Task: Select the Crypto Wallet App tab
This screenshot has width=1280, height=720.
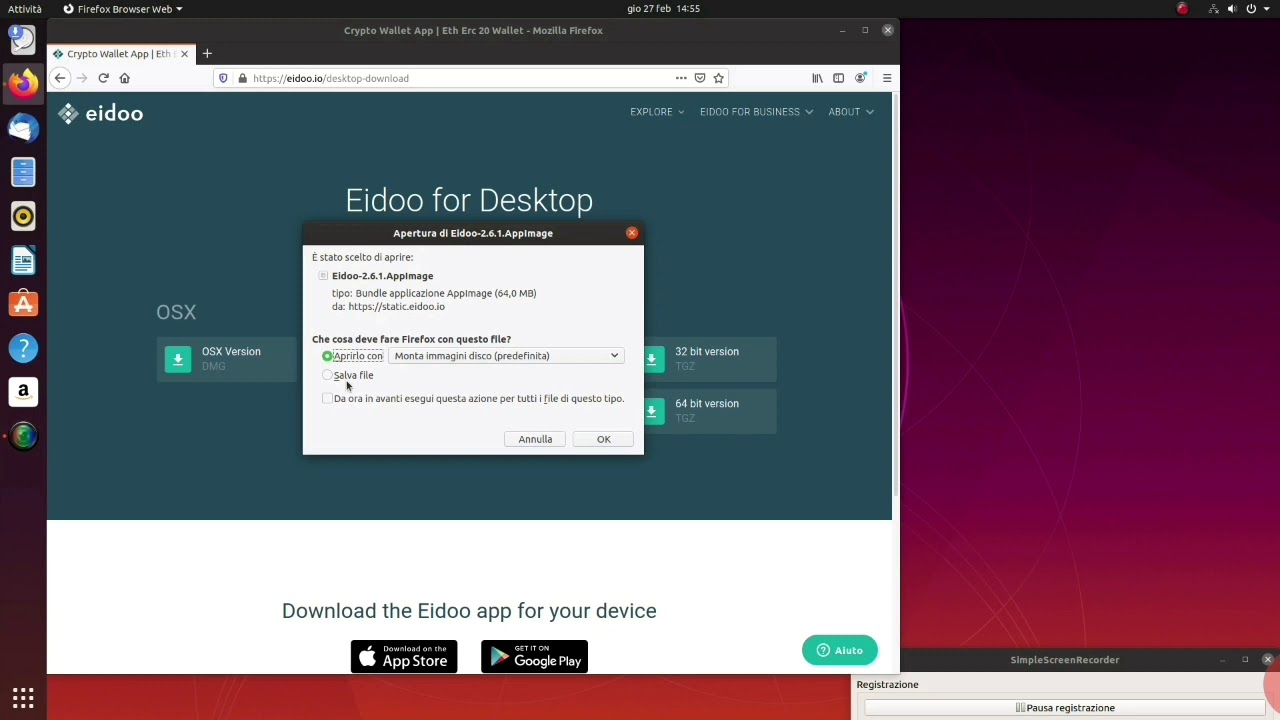Action: pyautogui.click(x=120, y=54)
